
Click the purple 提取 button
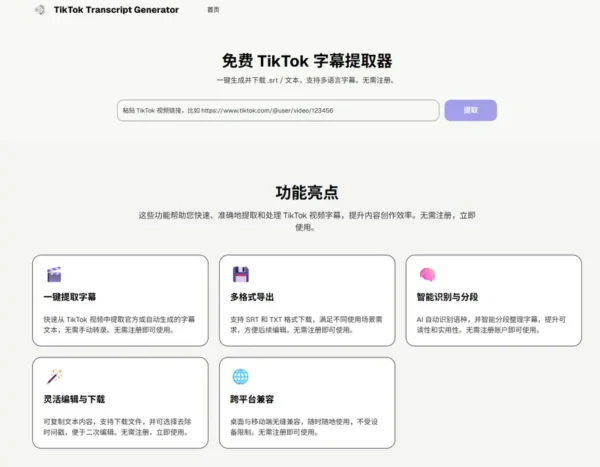click(x=471, y=110)
